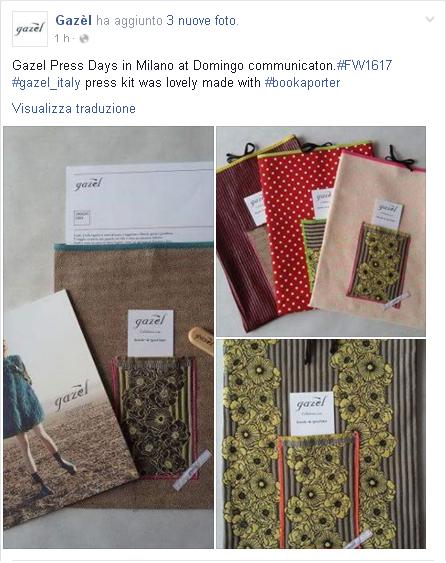Screen dimensions: 446x563
Task: Click the public globe privacy icon
Action: click(x=84, y=38)
